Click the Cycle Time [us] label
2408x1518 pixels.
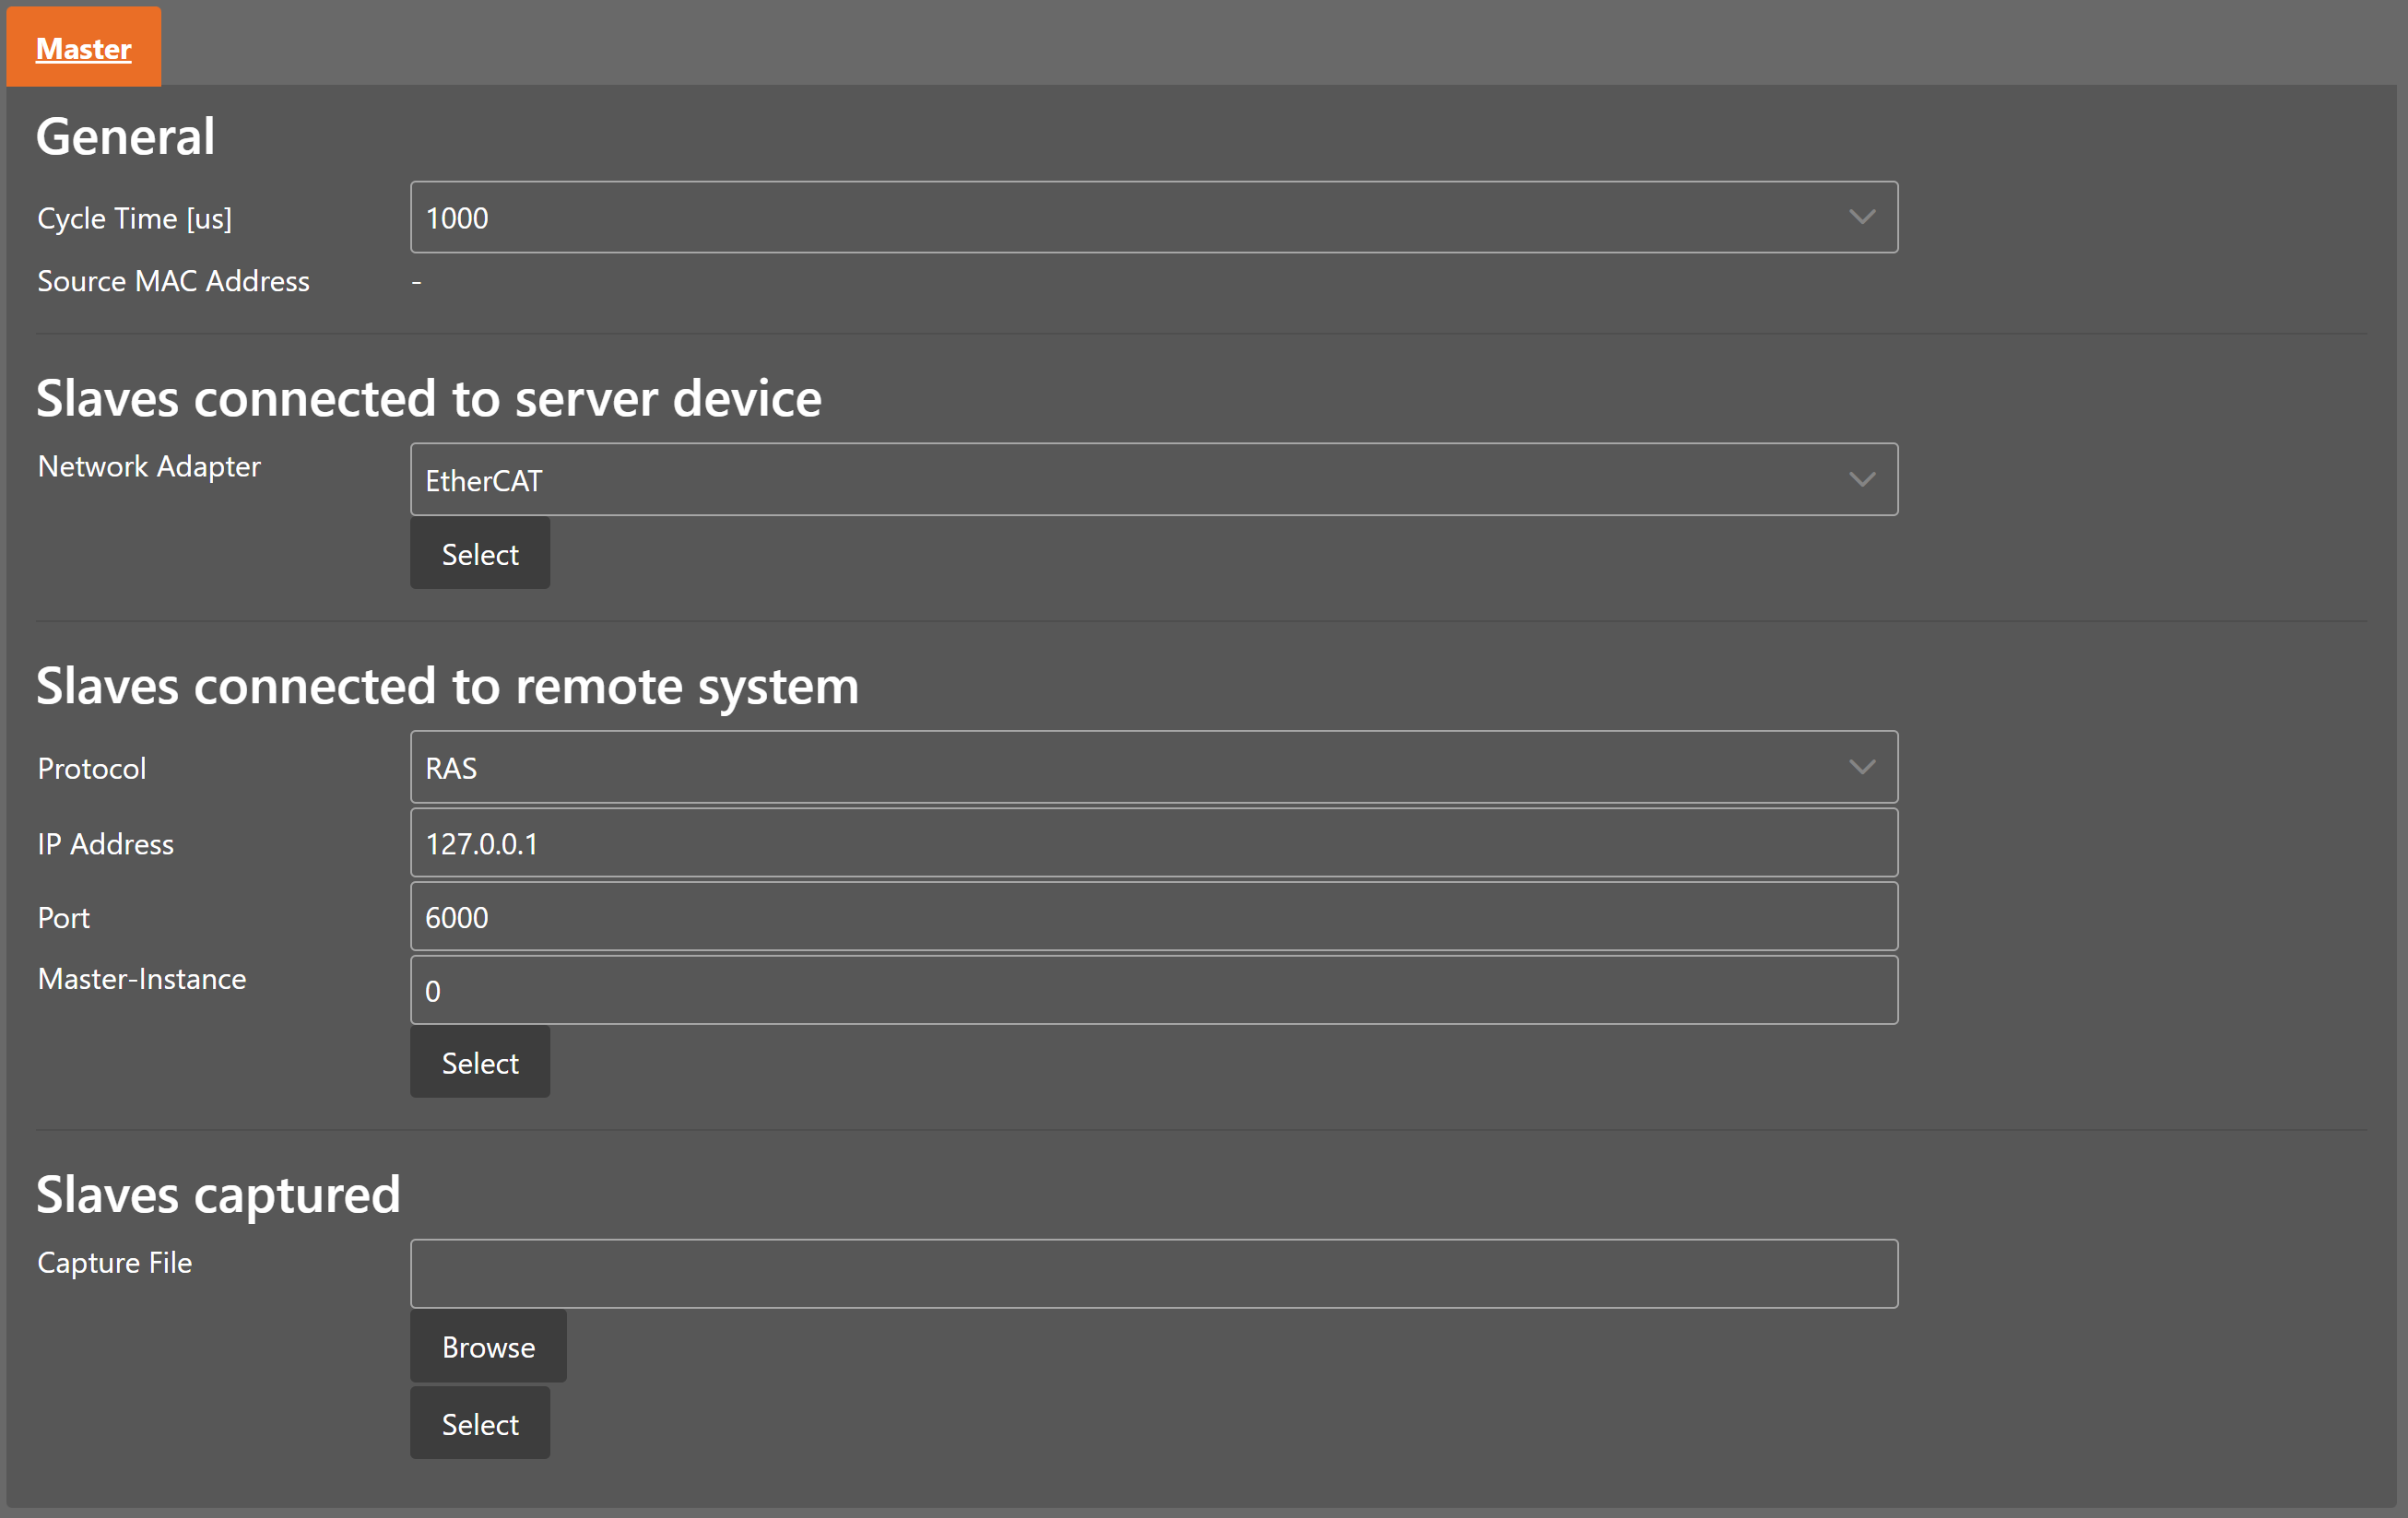click(x=134, y=218)
